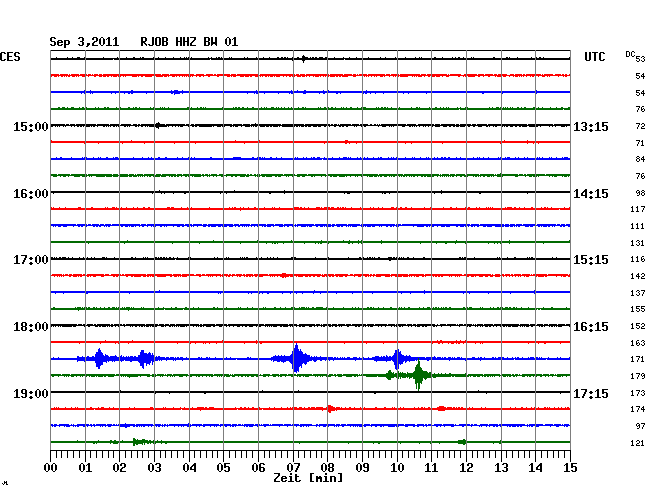Click minute 14 on the time axis

click(535, 468)
